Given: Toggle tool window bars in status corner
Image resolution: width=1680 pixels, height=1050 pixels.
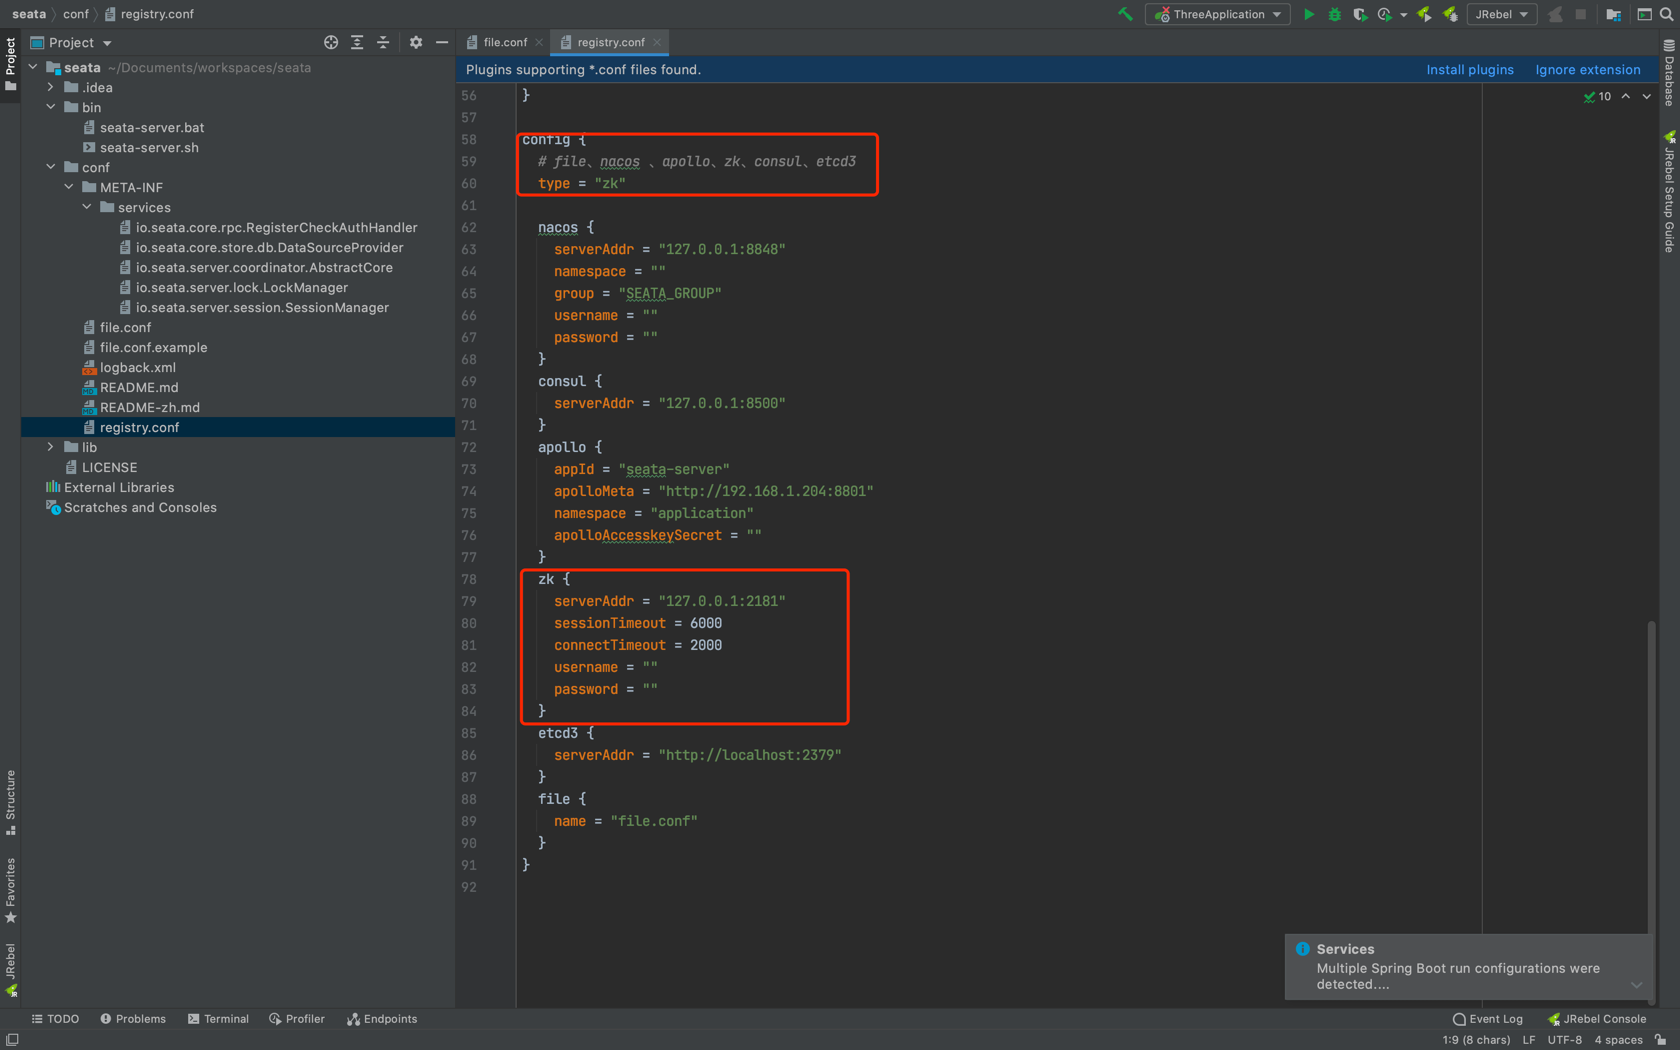Looking at the screenshot, I should coord(12,1040).
